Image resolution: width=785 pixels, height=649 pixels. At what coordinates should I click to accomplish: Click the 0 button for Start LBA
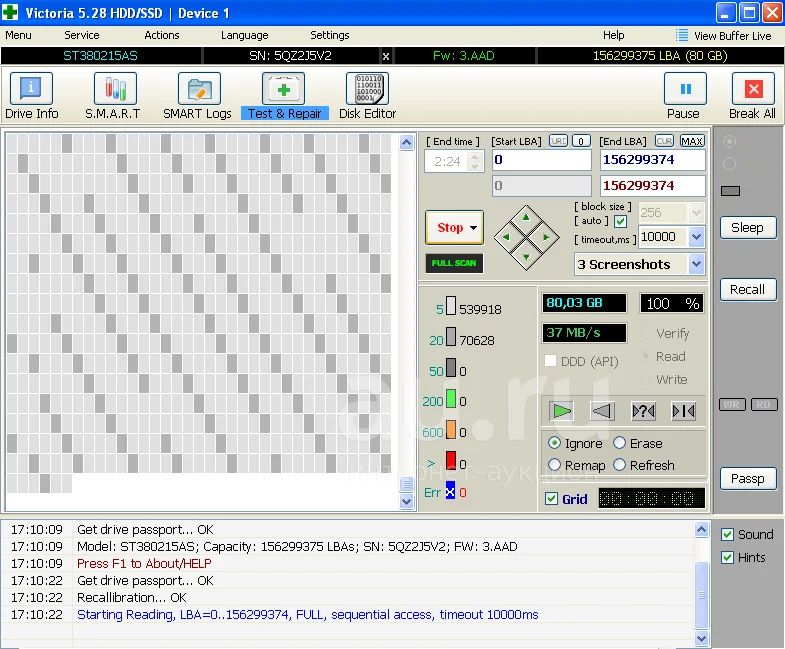pyautogui.click(x=581, y=141)
